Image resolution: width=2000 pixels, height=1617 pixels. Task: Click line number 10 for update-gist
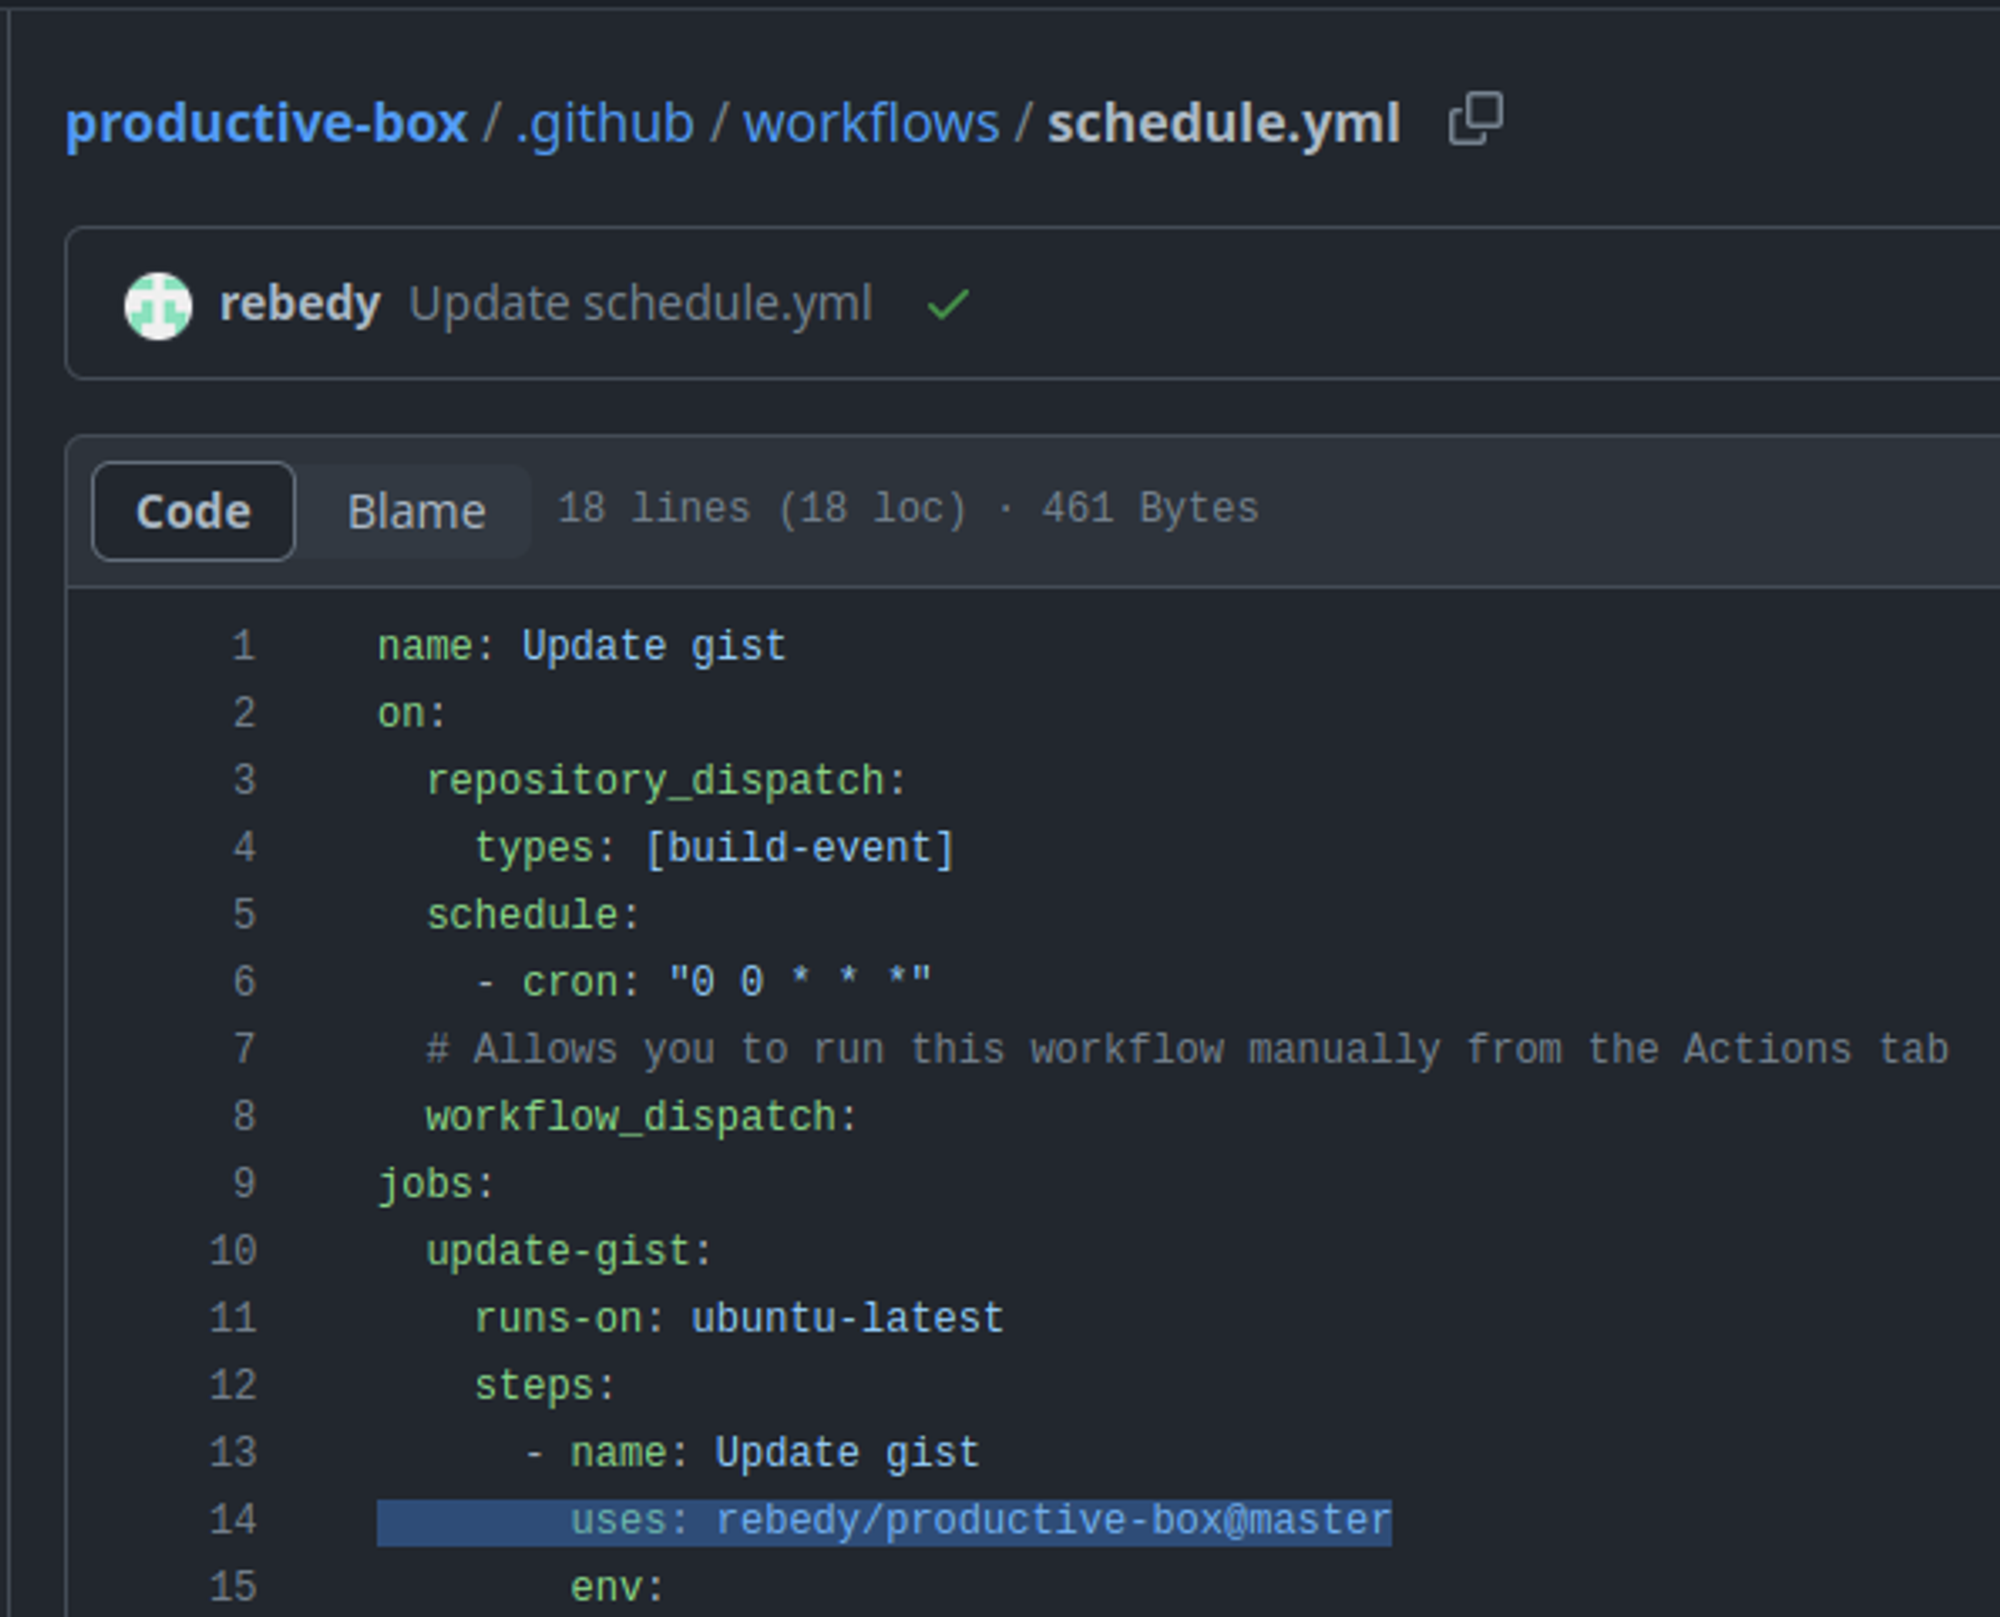(233, 1251)
